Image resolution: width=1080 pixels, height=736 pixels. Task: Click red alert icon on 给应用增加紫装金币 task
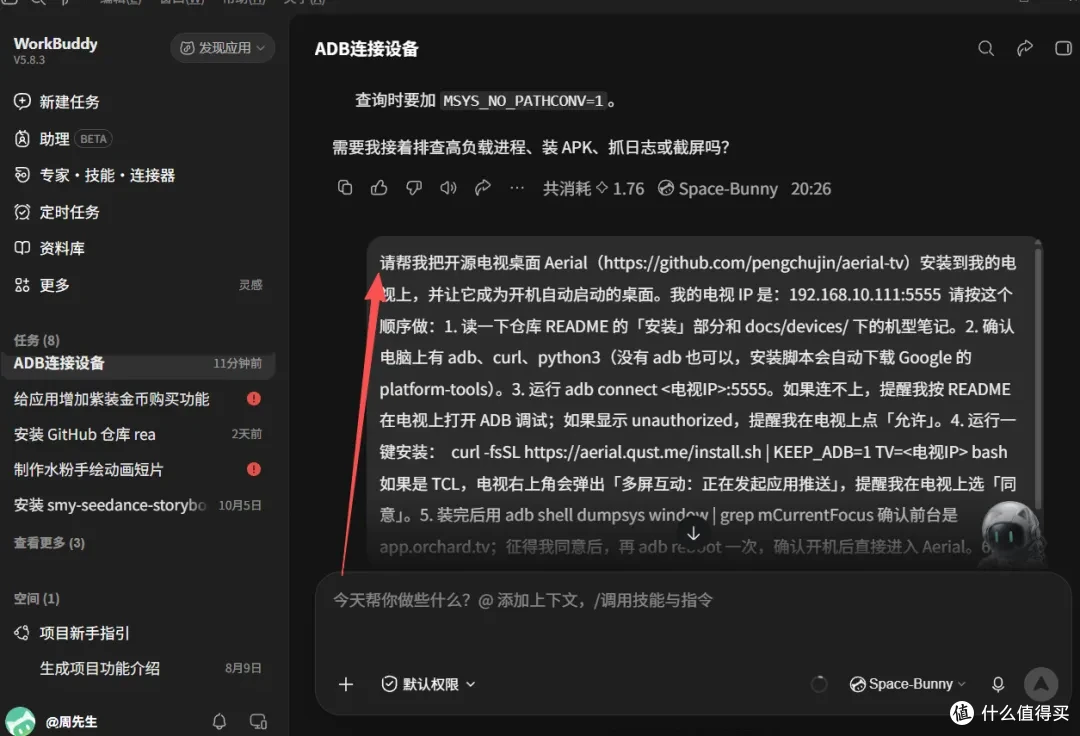[x=254, y=399]
